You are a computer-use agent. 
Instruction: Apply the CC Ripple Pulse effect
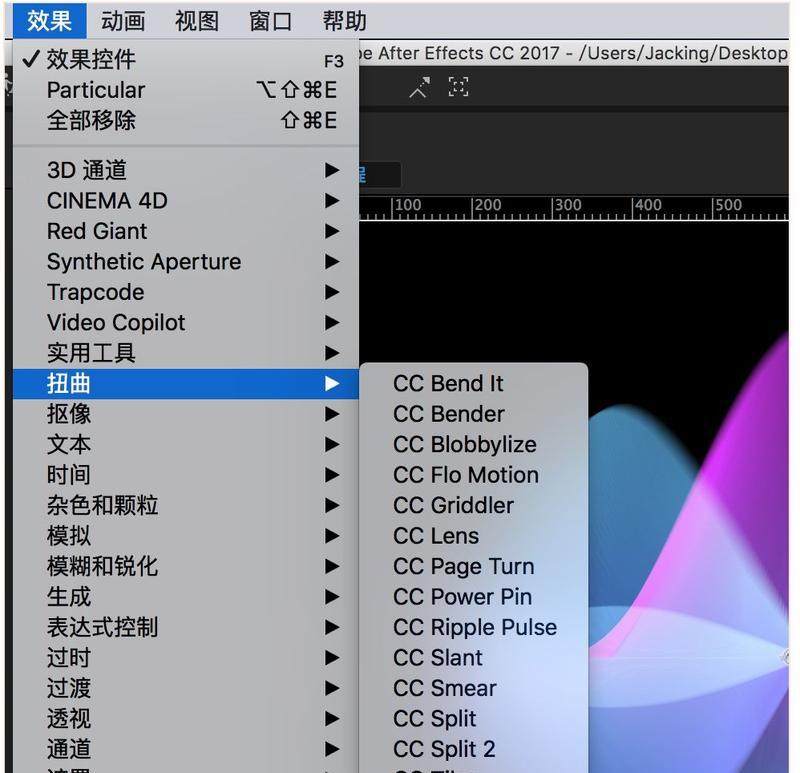474,627
